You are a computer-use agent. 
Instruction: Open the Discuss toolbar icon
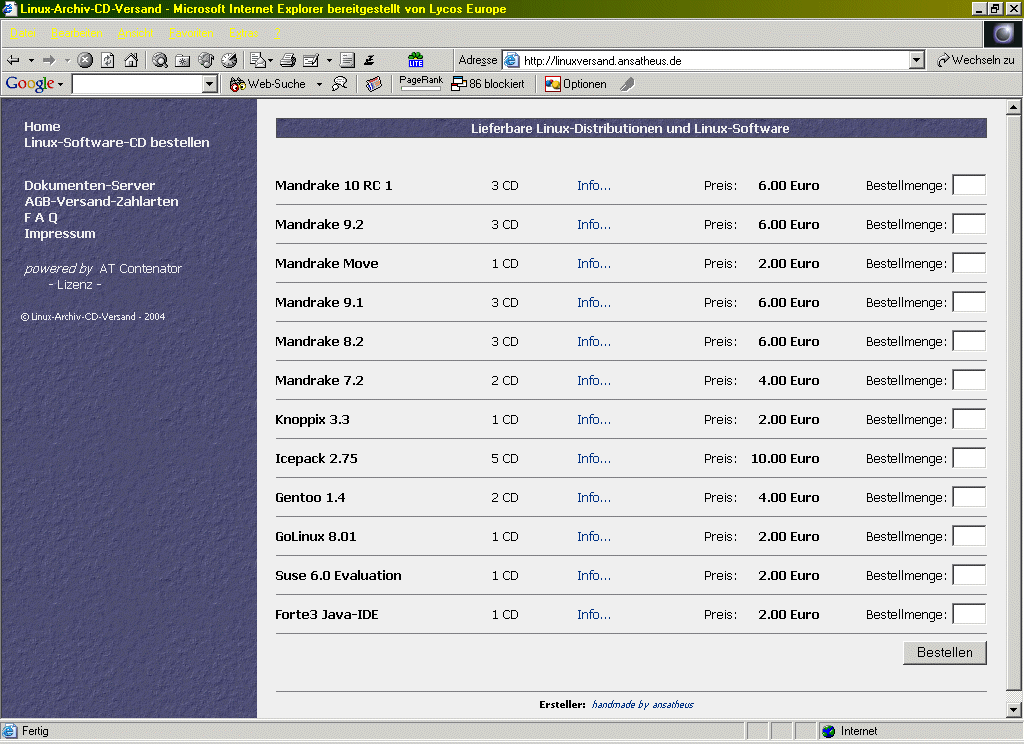coord(347,60)
